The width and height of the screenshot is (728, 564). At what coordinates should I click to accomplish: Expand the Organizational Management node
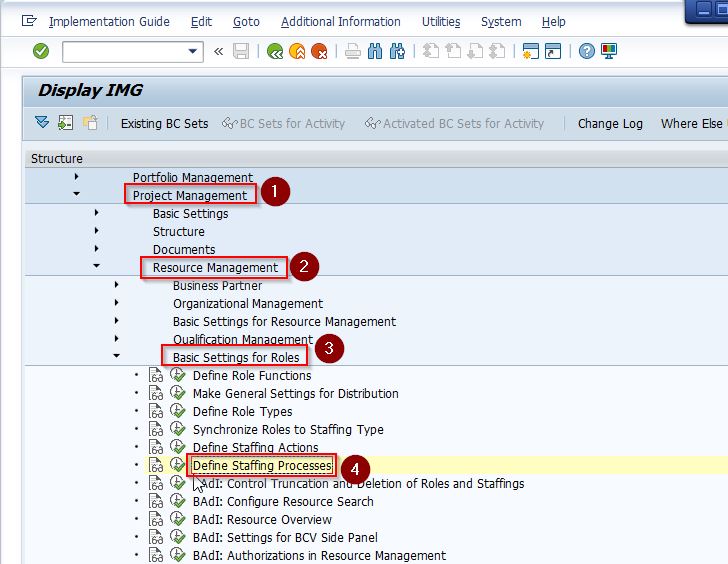click(117, 302)
